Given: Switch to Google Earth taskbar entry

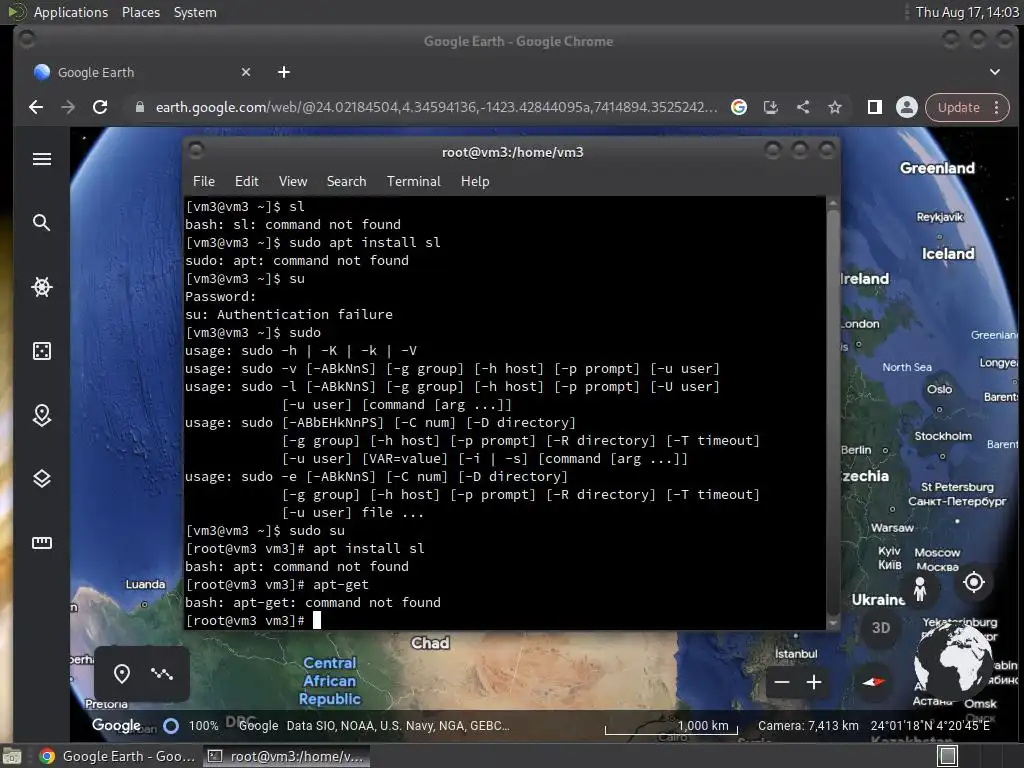Looking at the screenshot, I should coord(118,756).
